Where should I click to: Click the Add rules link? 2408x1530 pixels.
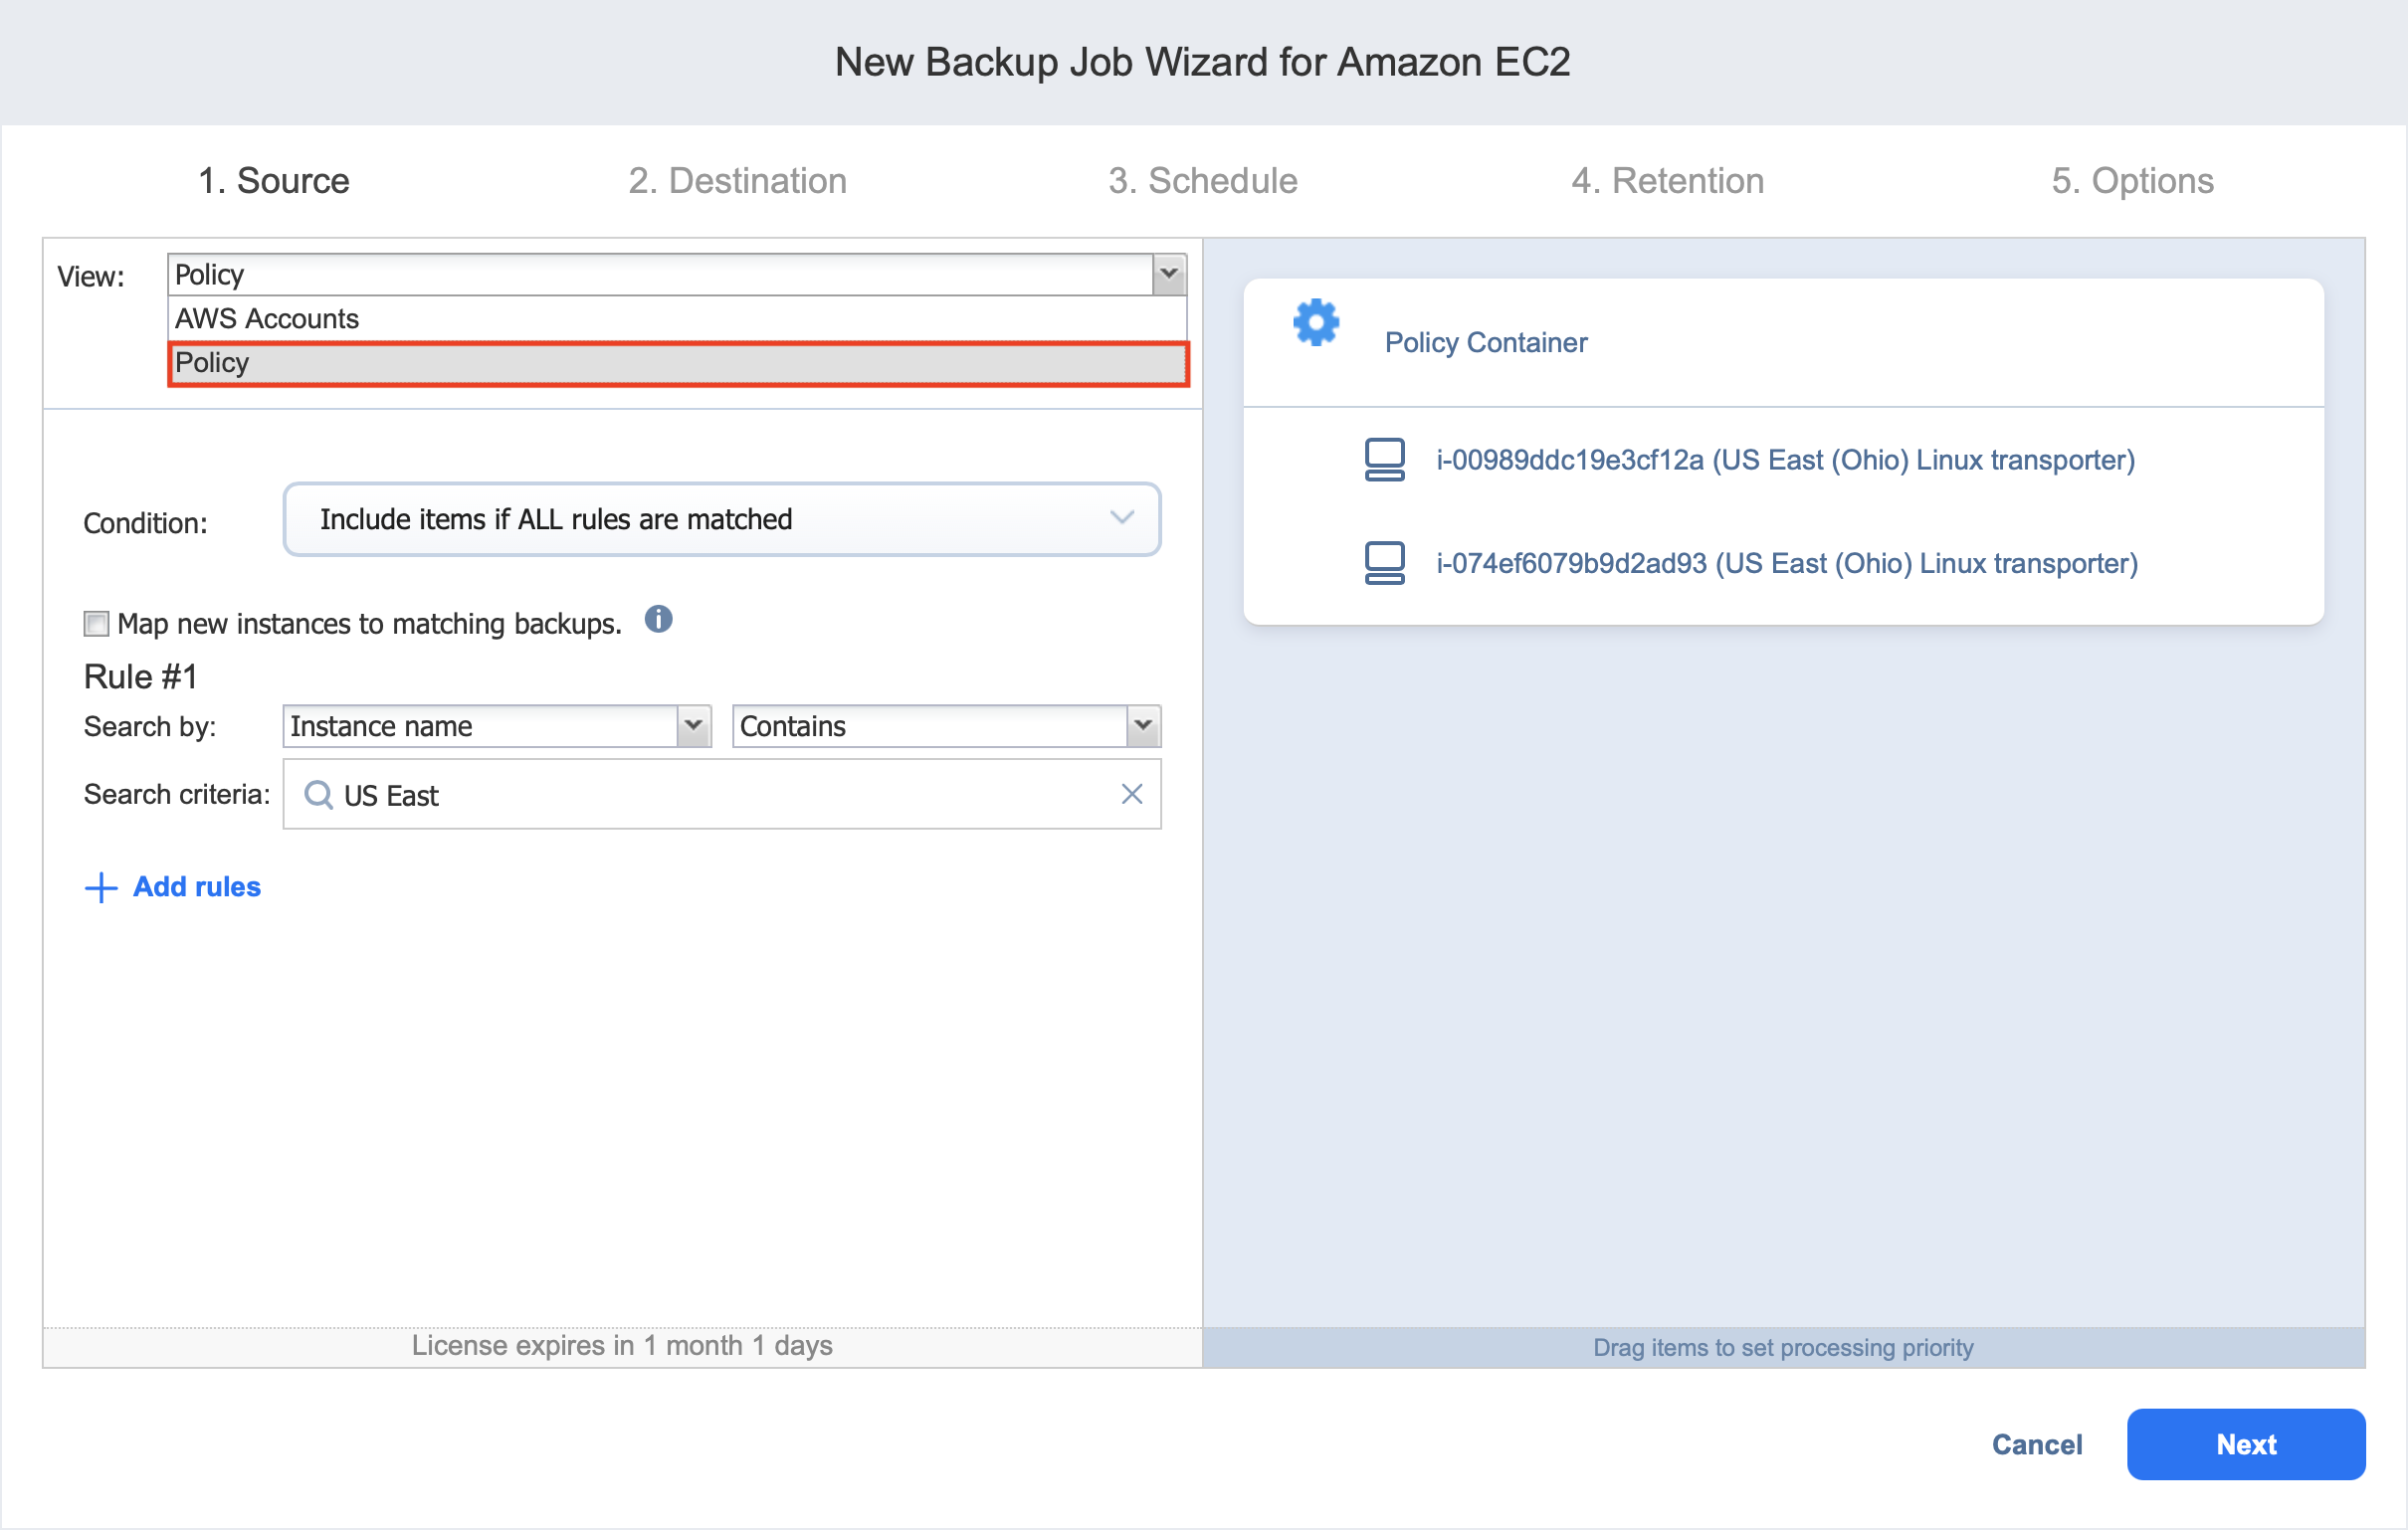(x=196, y=887)
